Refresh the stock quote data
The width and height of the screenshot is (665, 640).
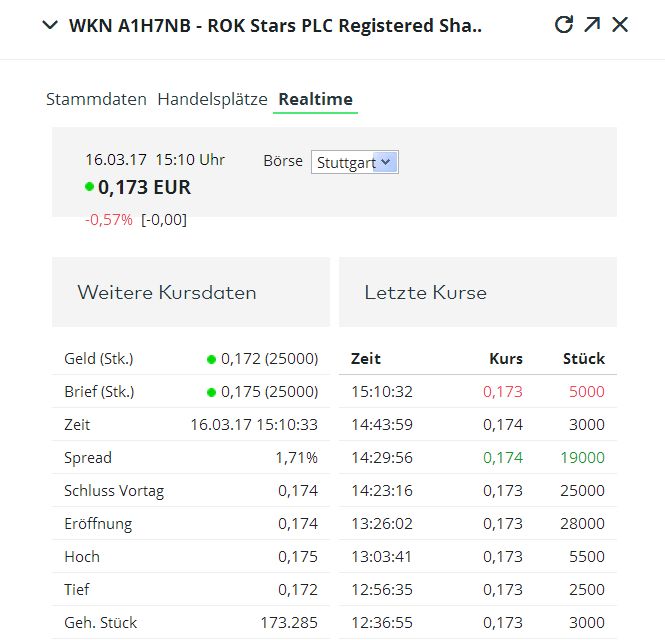click(564, 25)
